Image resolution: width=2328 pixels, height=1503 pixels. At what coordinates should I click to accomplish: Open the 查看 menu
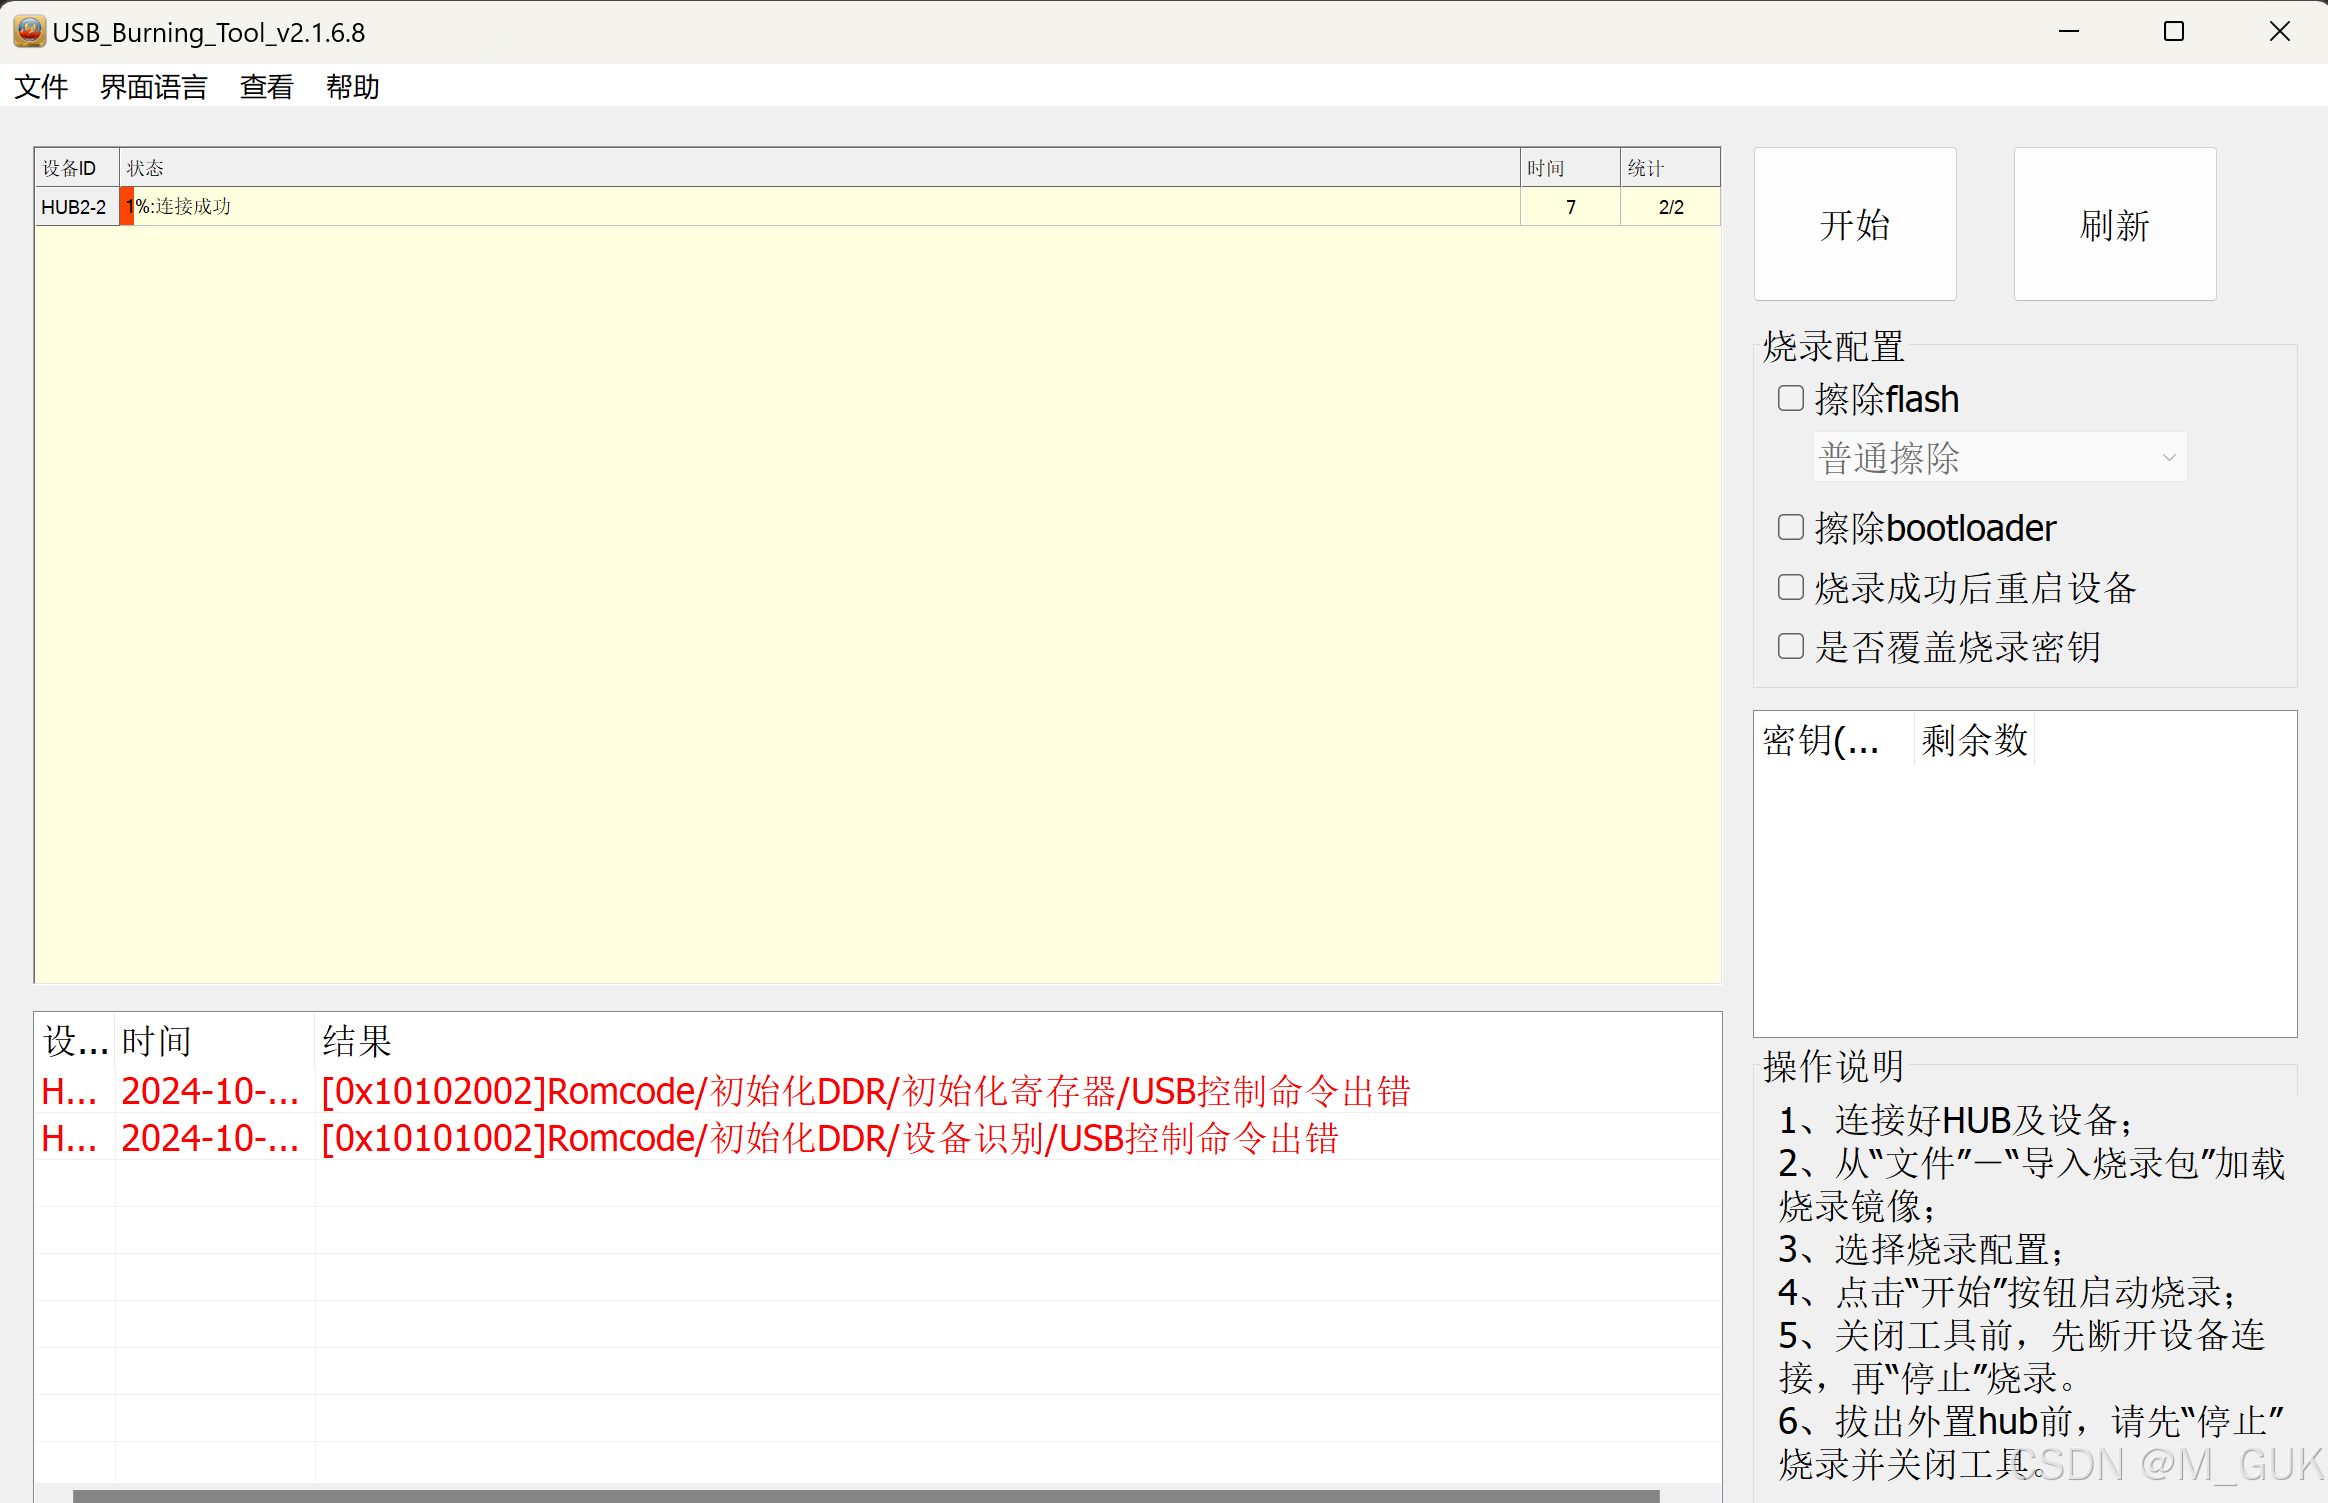(265, 87)
